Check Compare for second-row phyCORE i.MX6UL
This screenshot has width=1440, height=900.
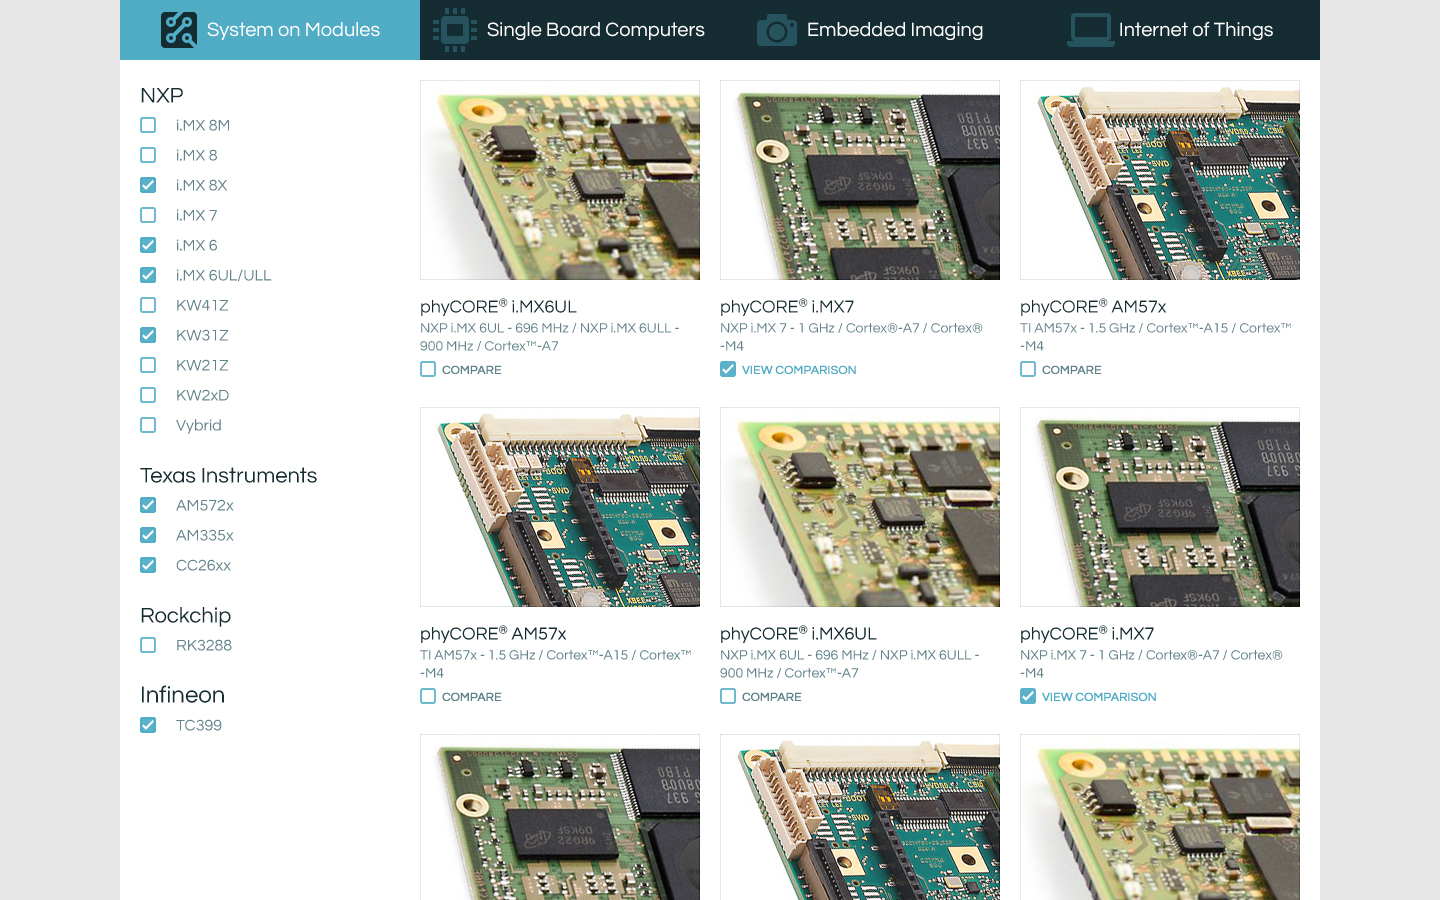point(728,697)
